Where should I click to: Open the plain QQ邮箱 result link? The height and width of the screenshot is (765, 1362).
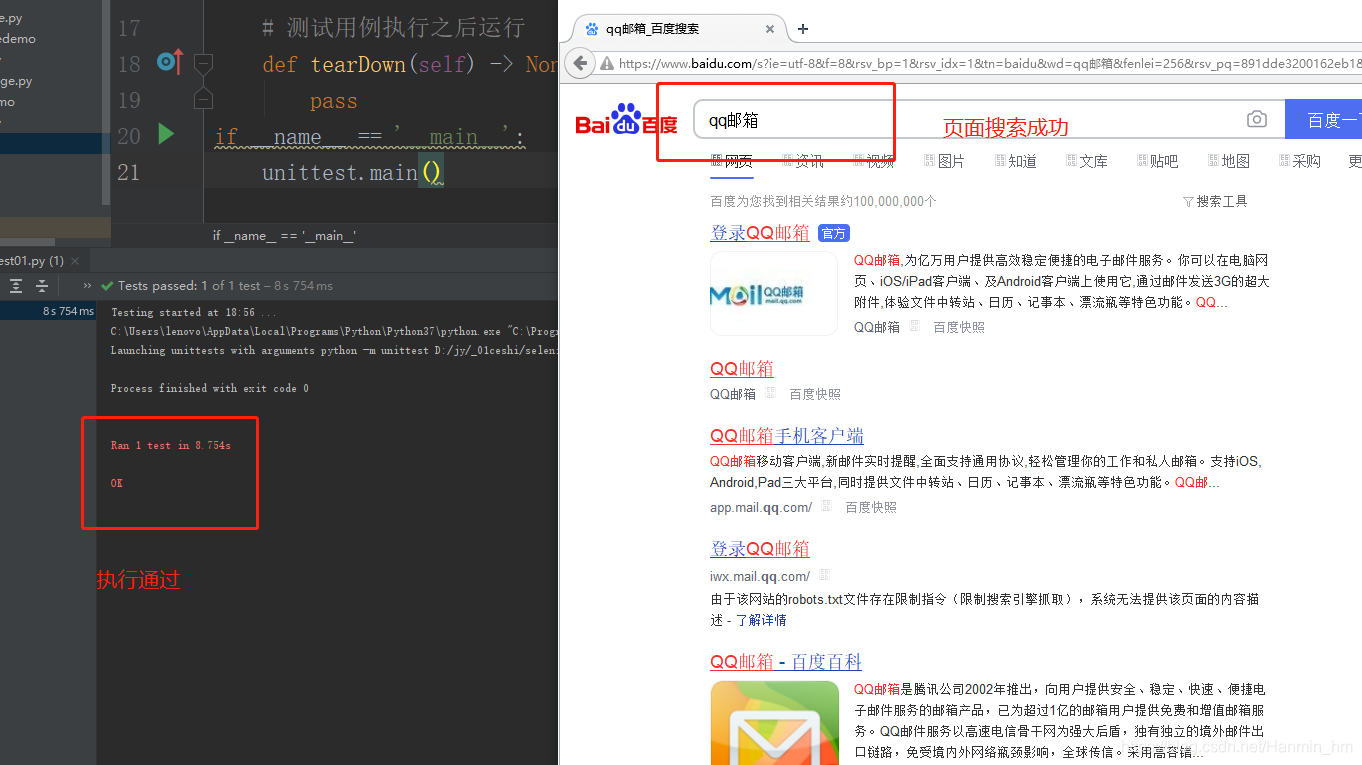click(742, 369)
